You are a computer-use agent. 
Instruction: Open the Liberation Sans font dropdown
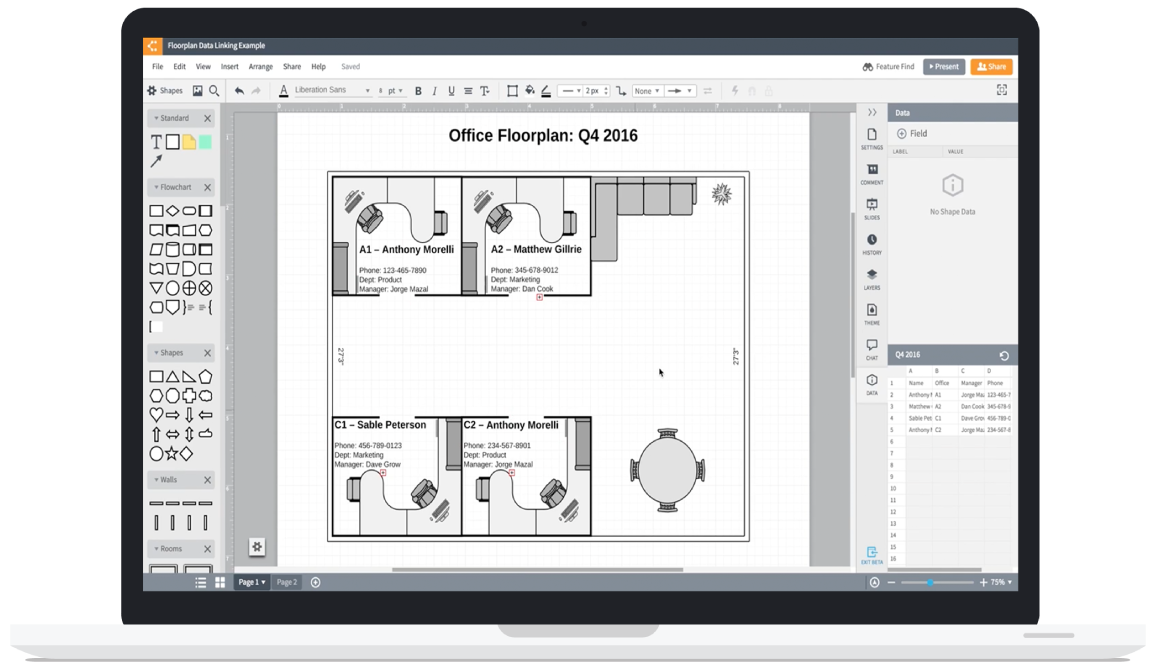(332, 90)
